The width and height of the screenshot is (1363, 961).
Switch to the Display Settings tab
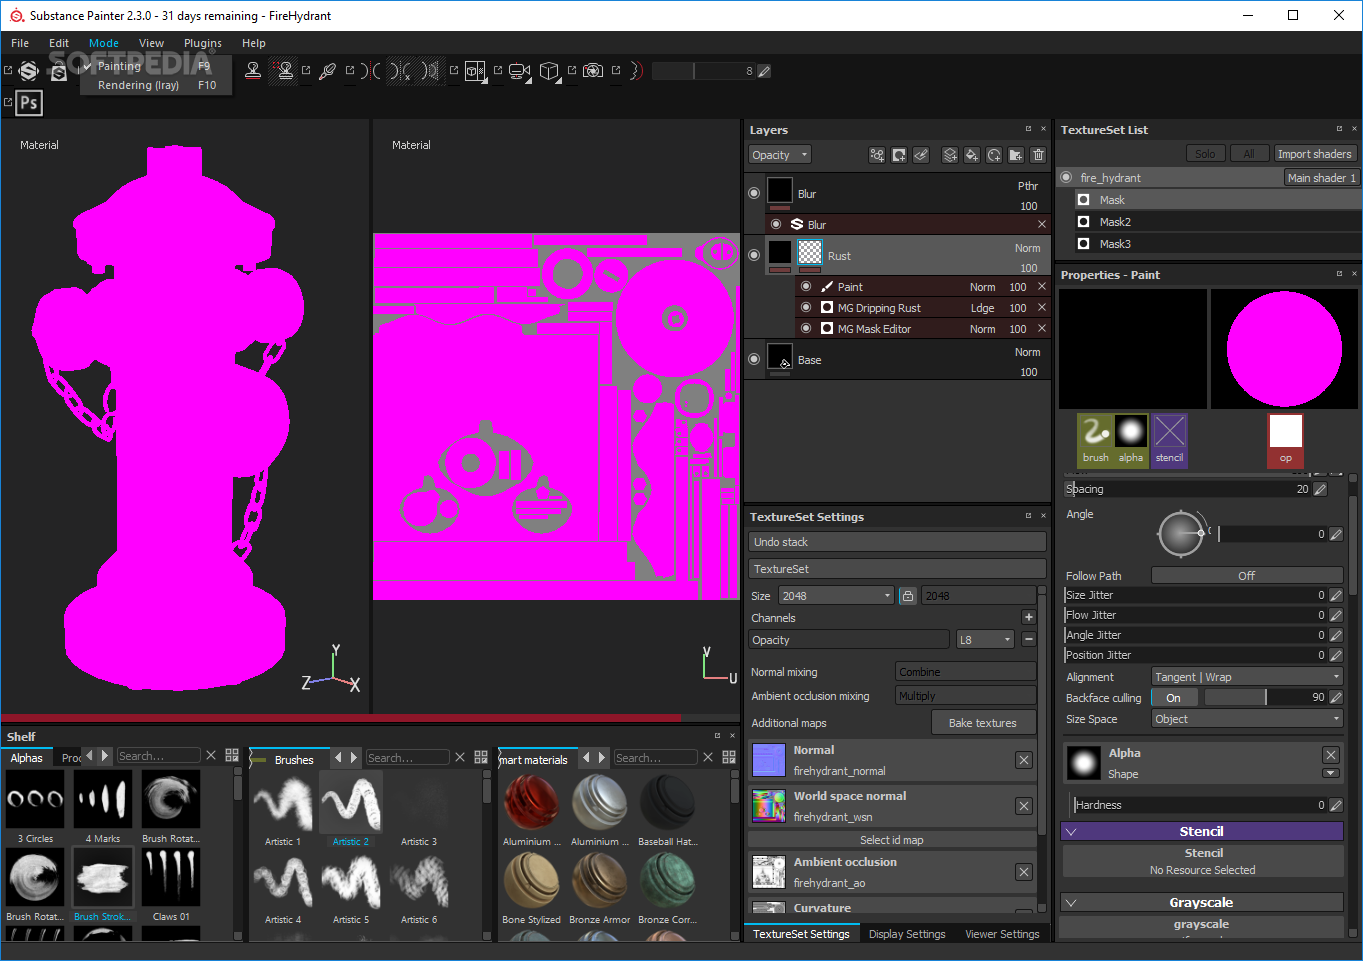tap(907, 934)
